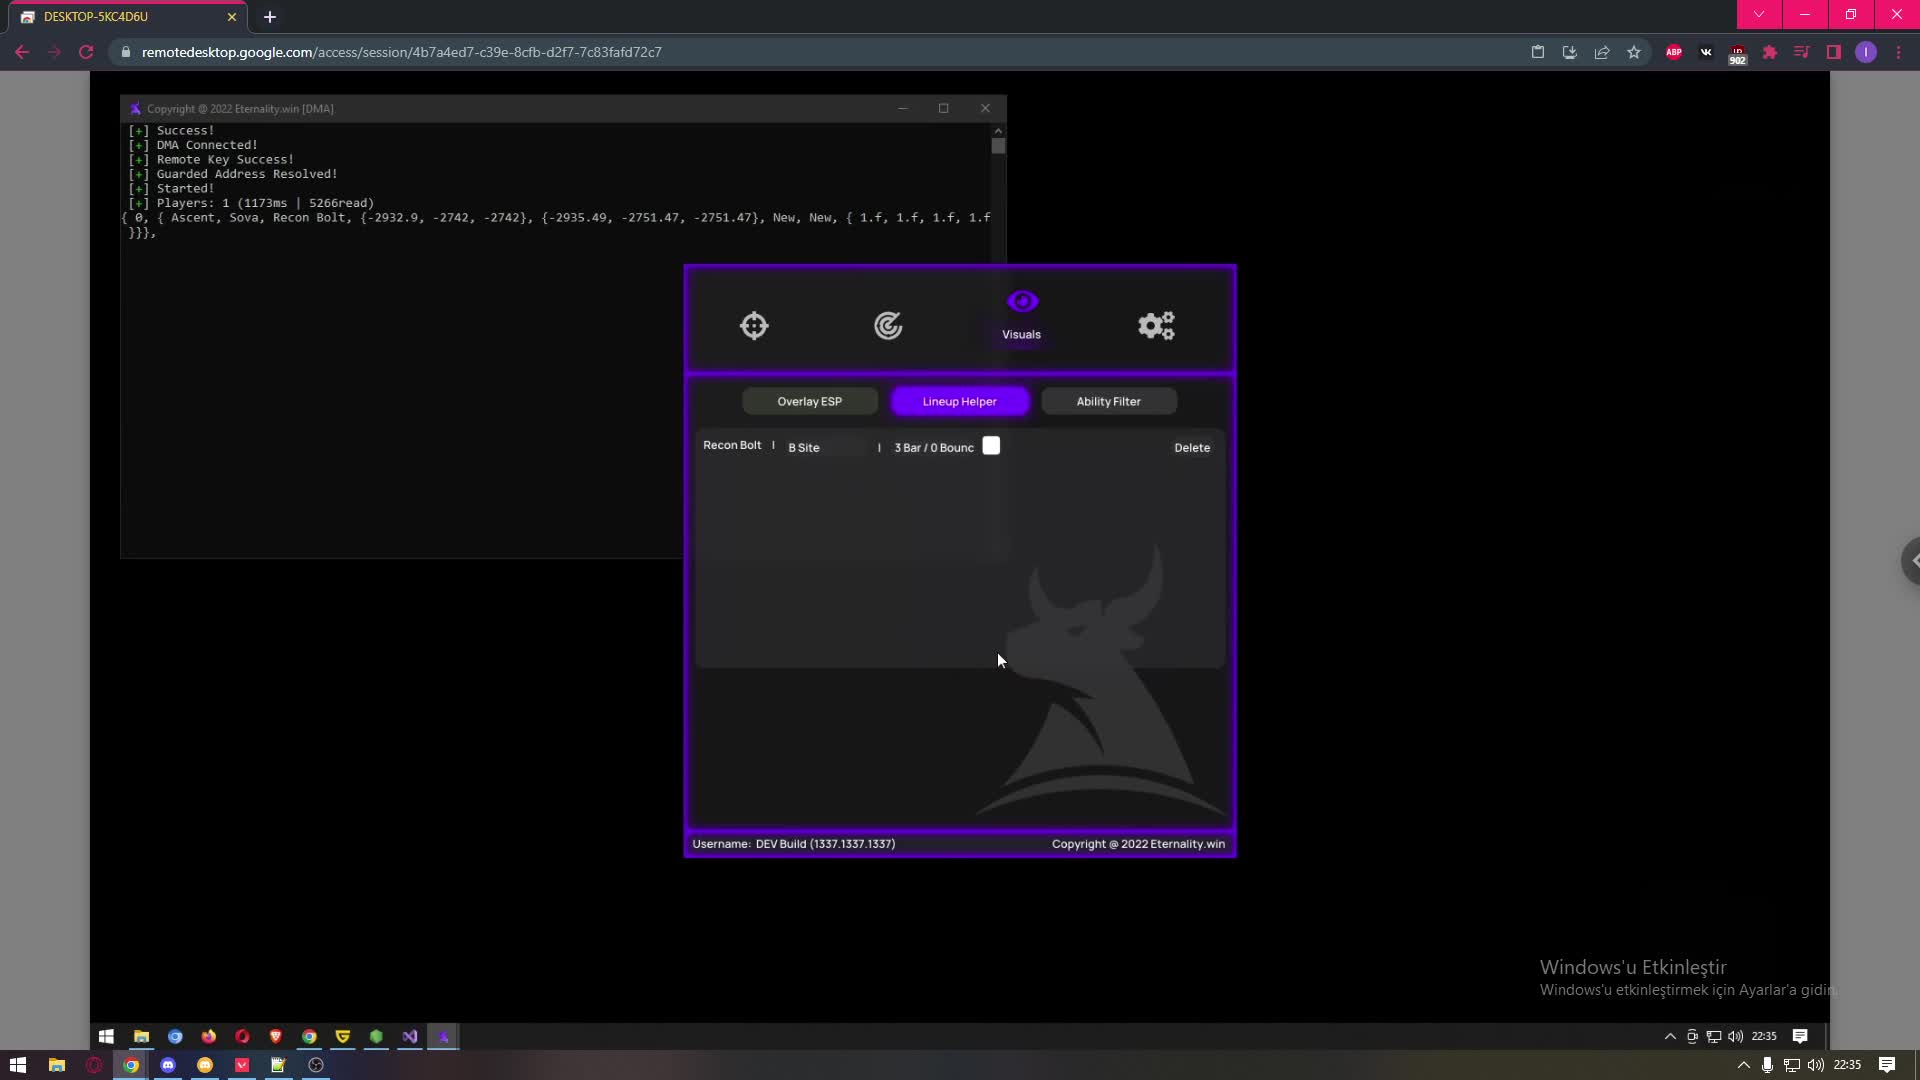Delete the Recon Bolt lineup entry
The image size is (1920, 1080).
coord(1191,448)
